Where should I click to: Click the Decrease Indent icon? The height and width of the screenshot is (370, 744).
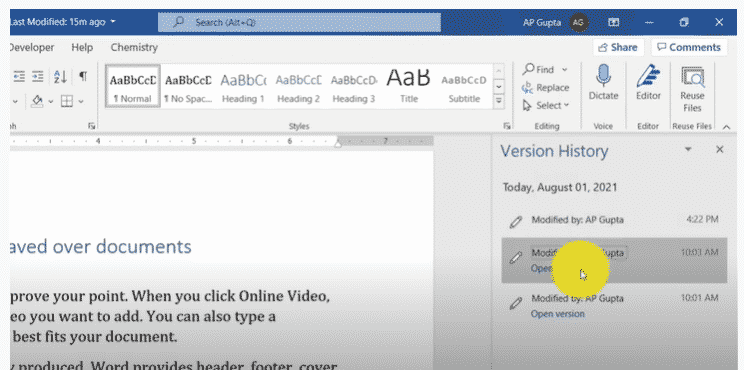[19, 76]
